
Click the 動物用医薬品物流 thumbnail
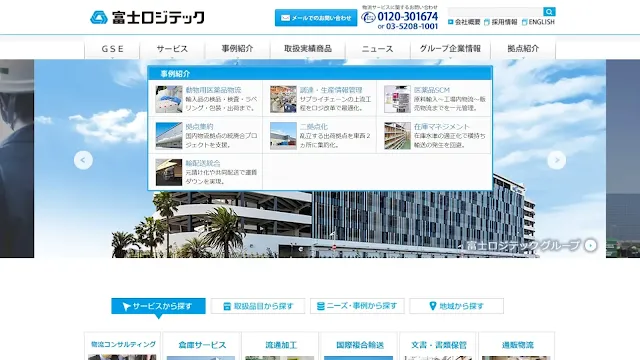click(x=169, y=99)
